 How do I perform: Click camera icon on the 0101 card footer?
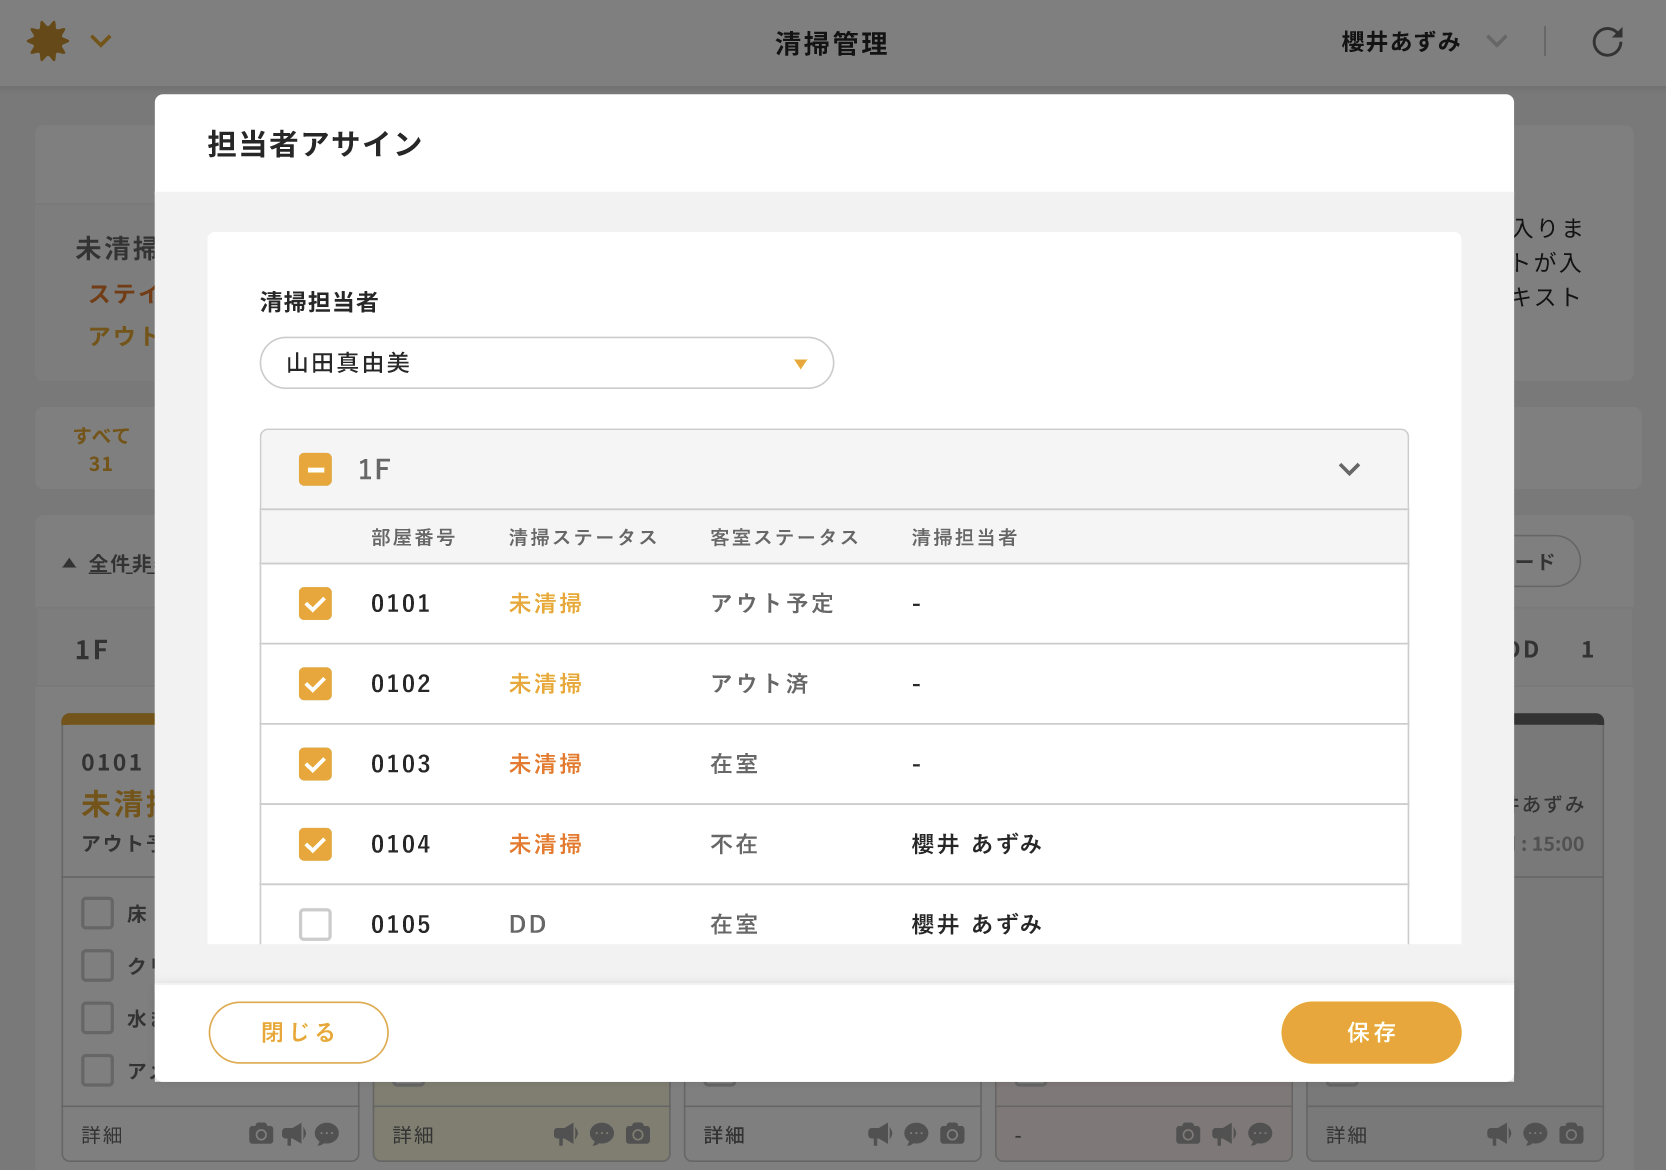(261, 1133)
